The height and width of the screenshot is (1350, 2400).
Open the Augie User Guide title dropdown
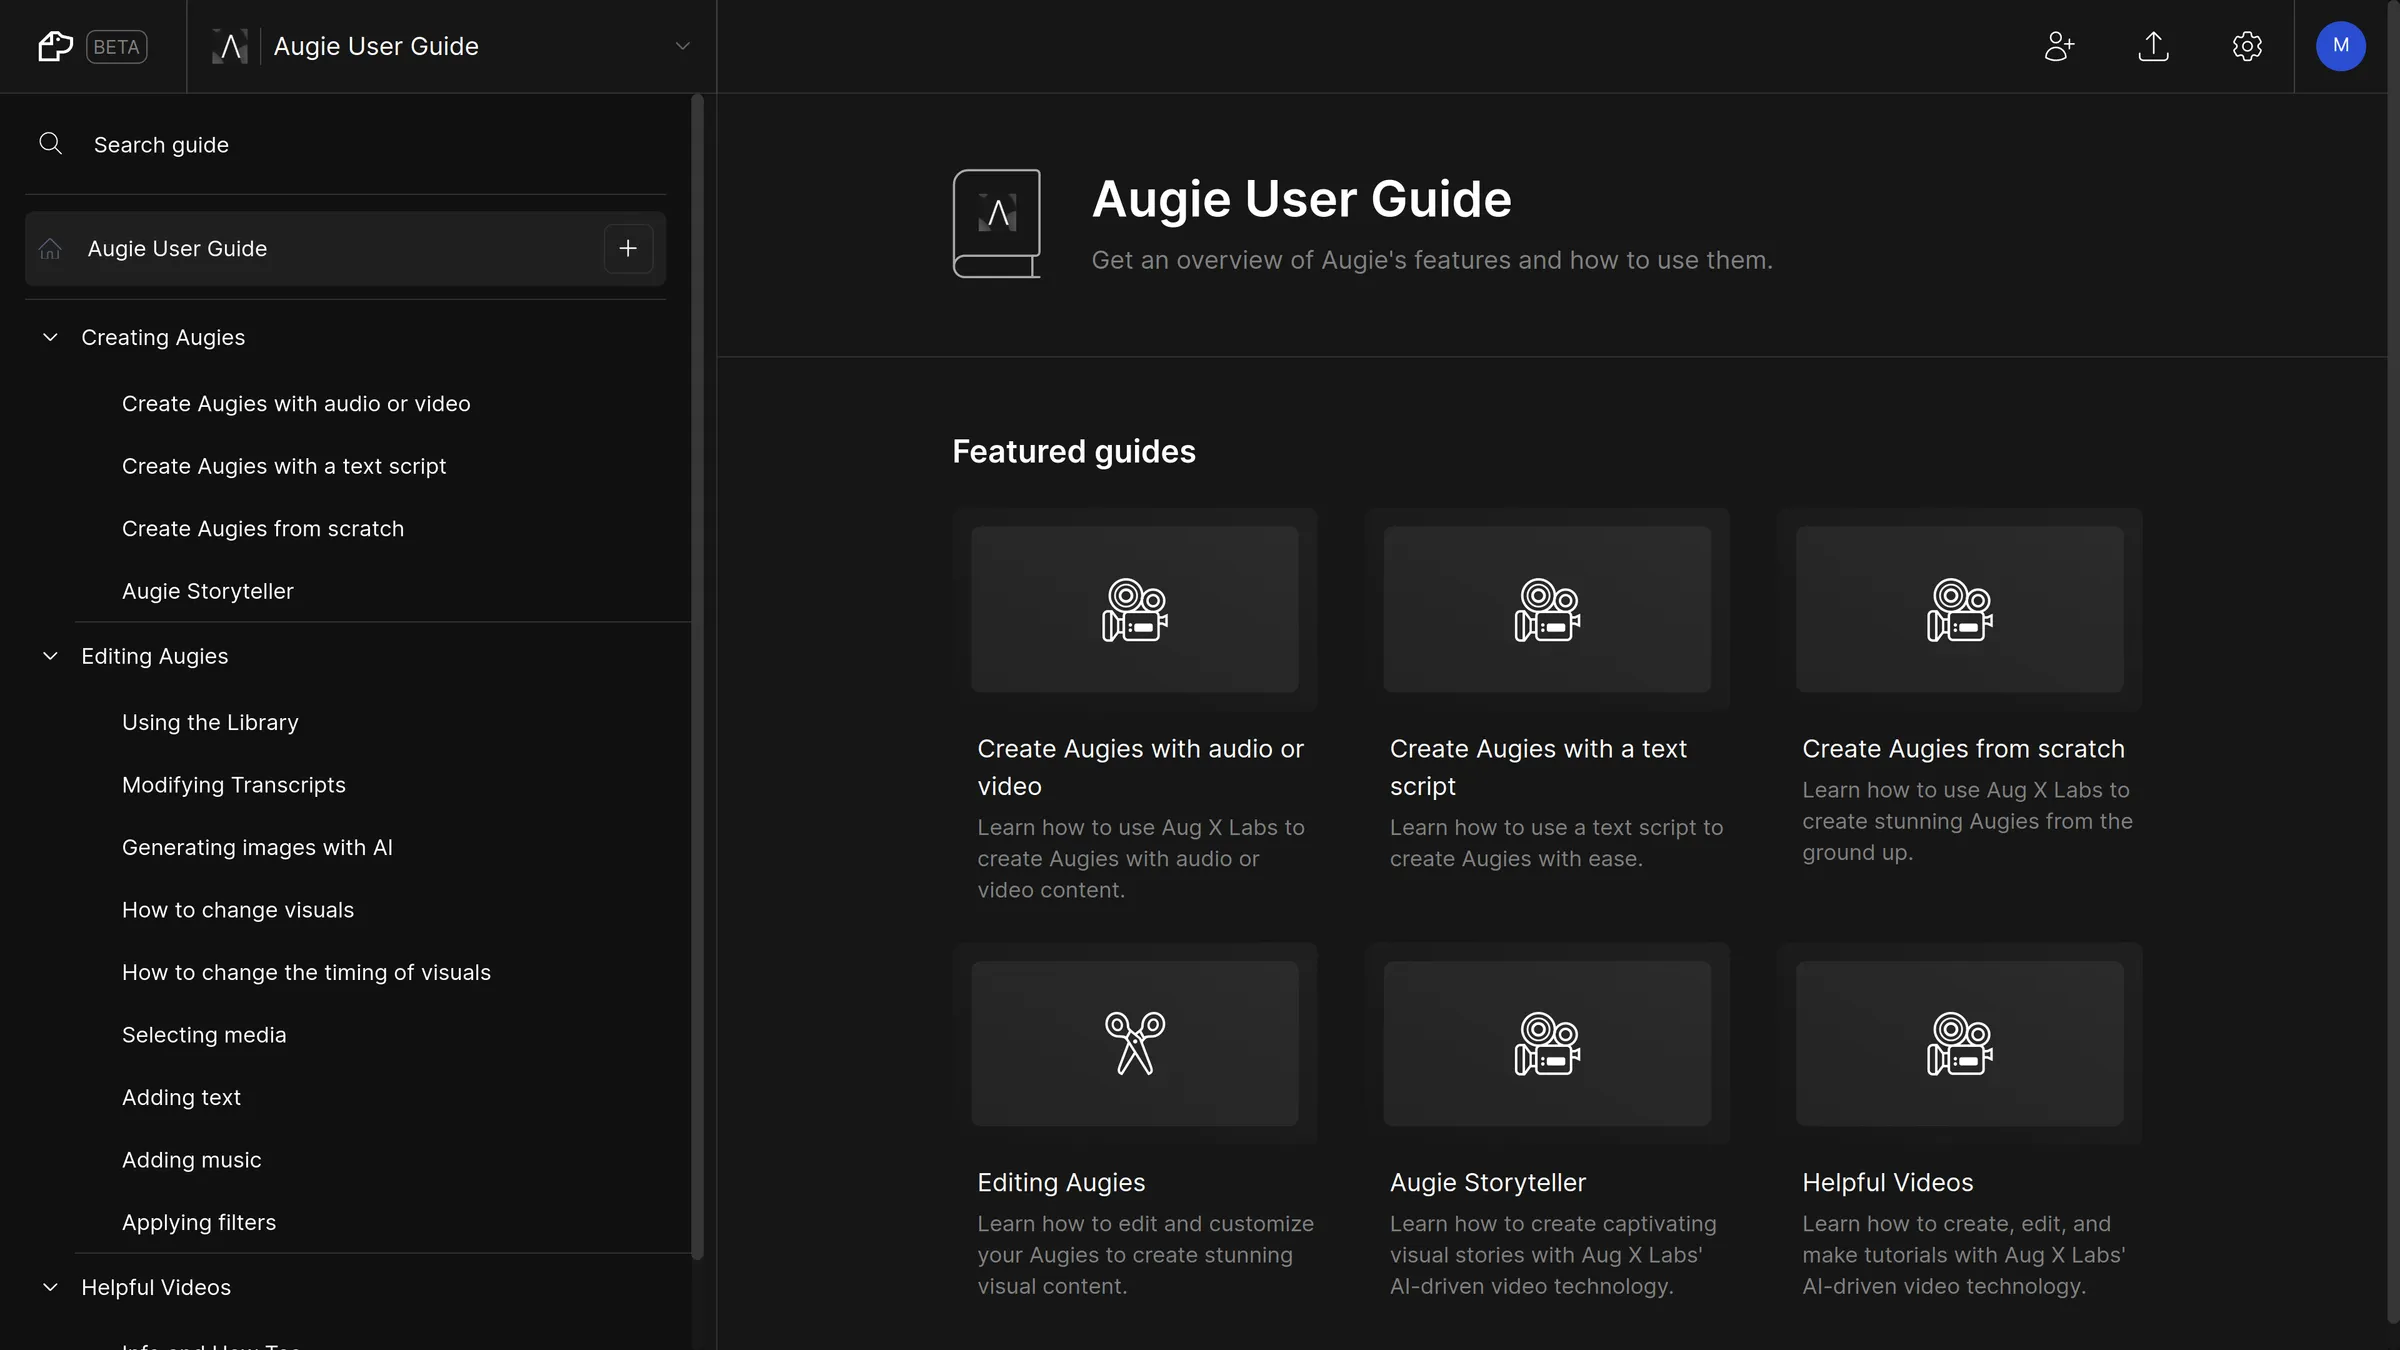click(683, 46)
